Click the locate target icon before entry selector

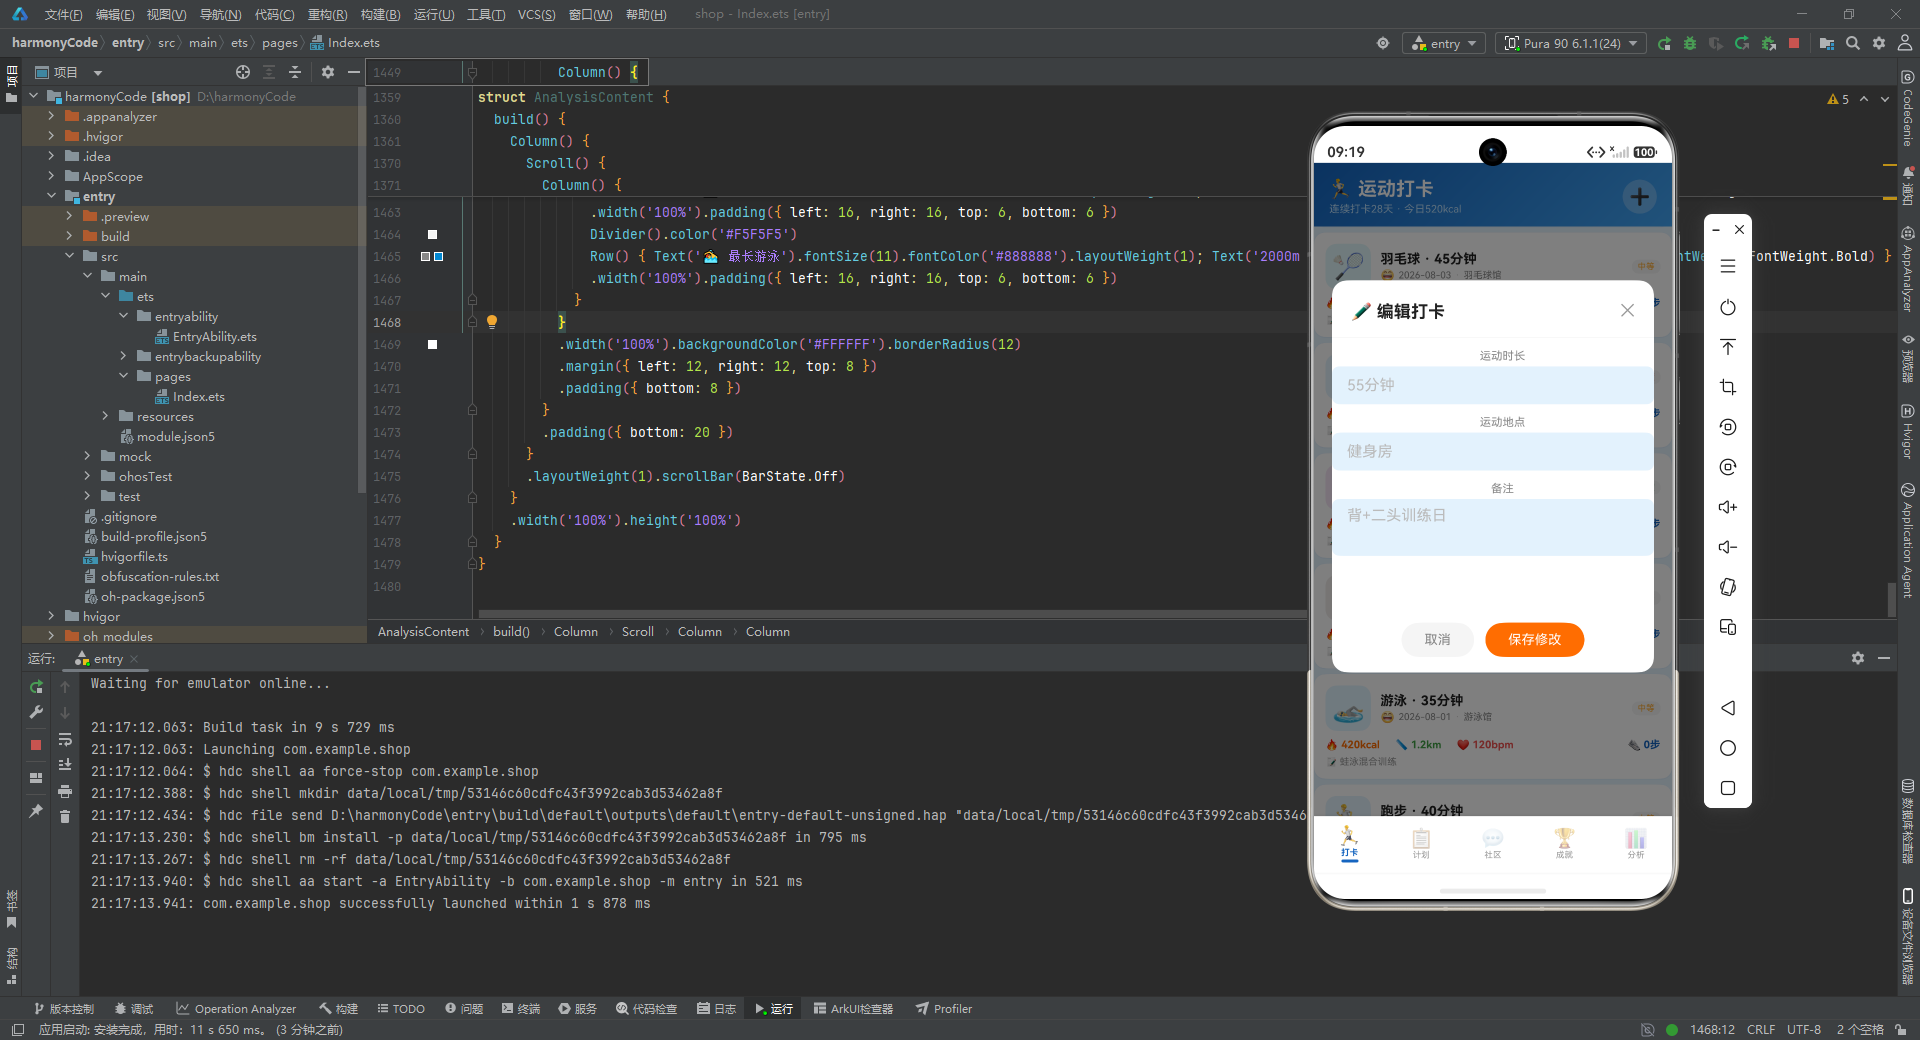1383,43
